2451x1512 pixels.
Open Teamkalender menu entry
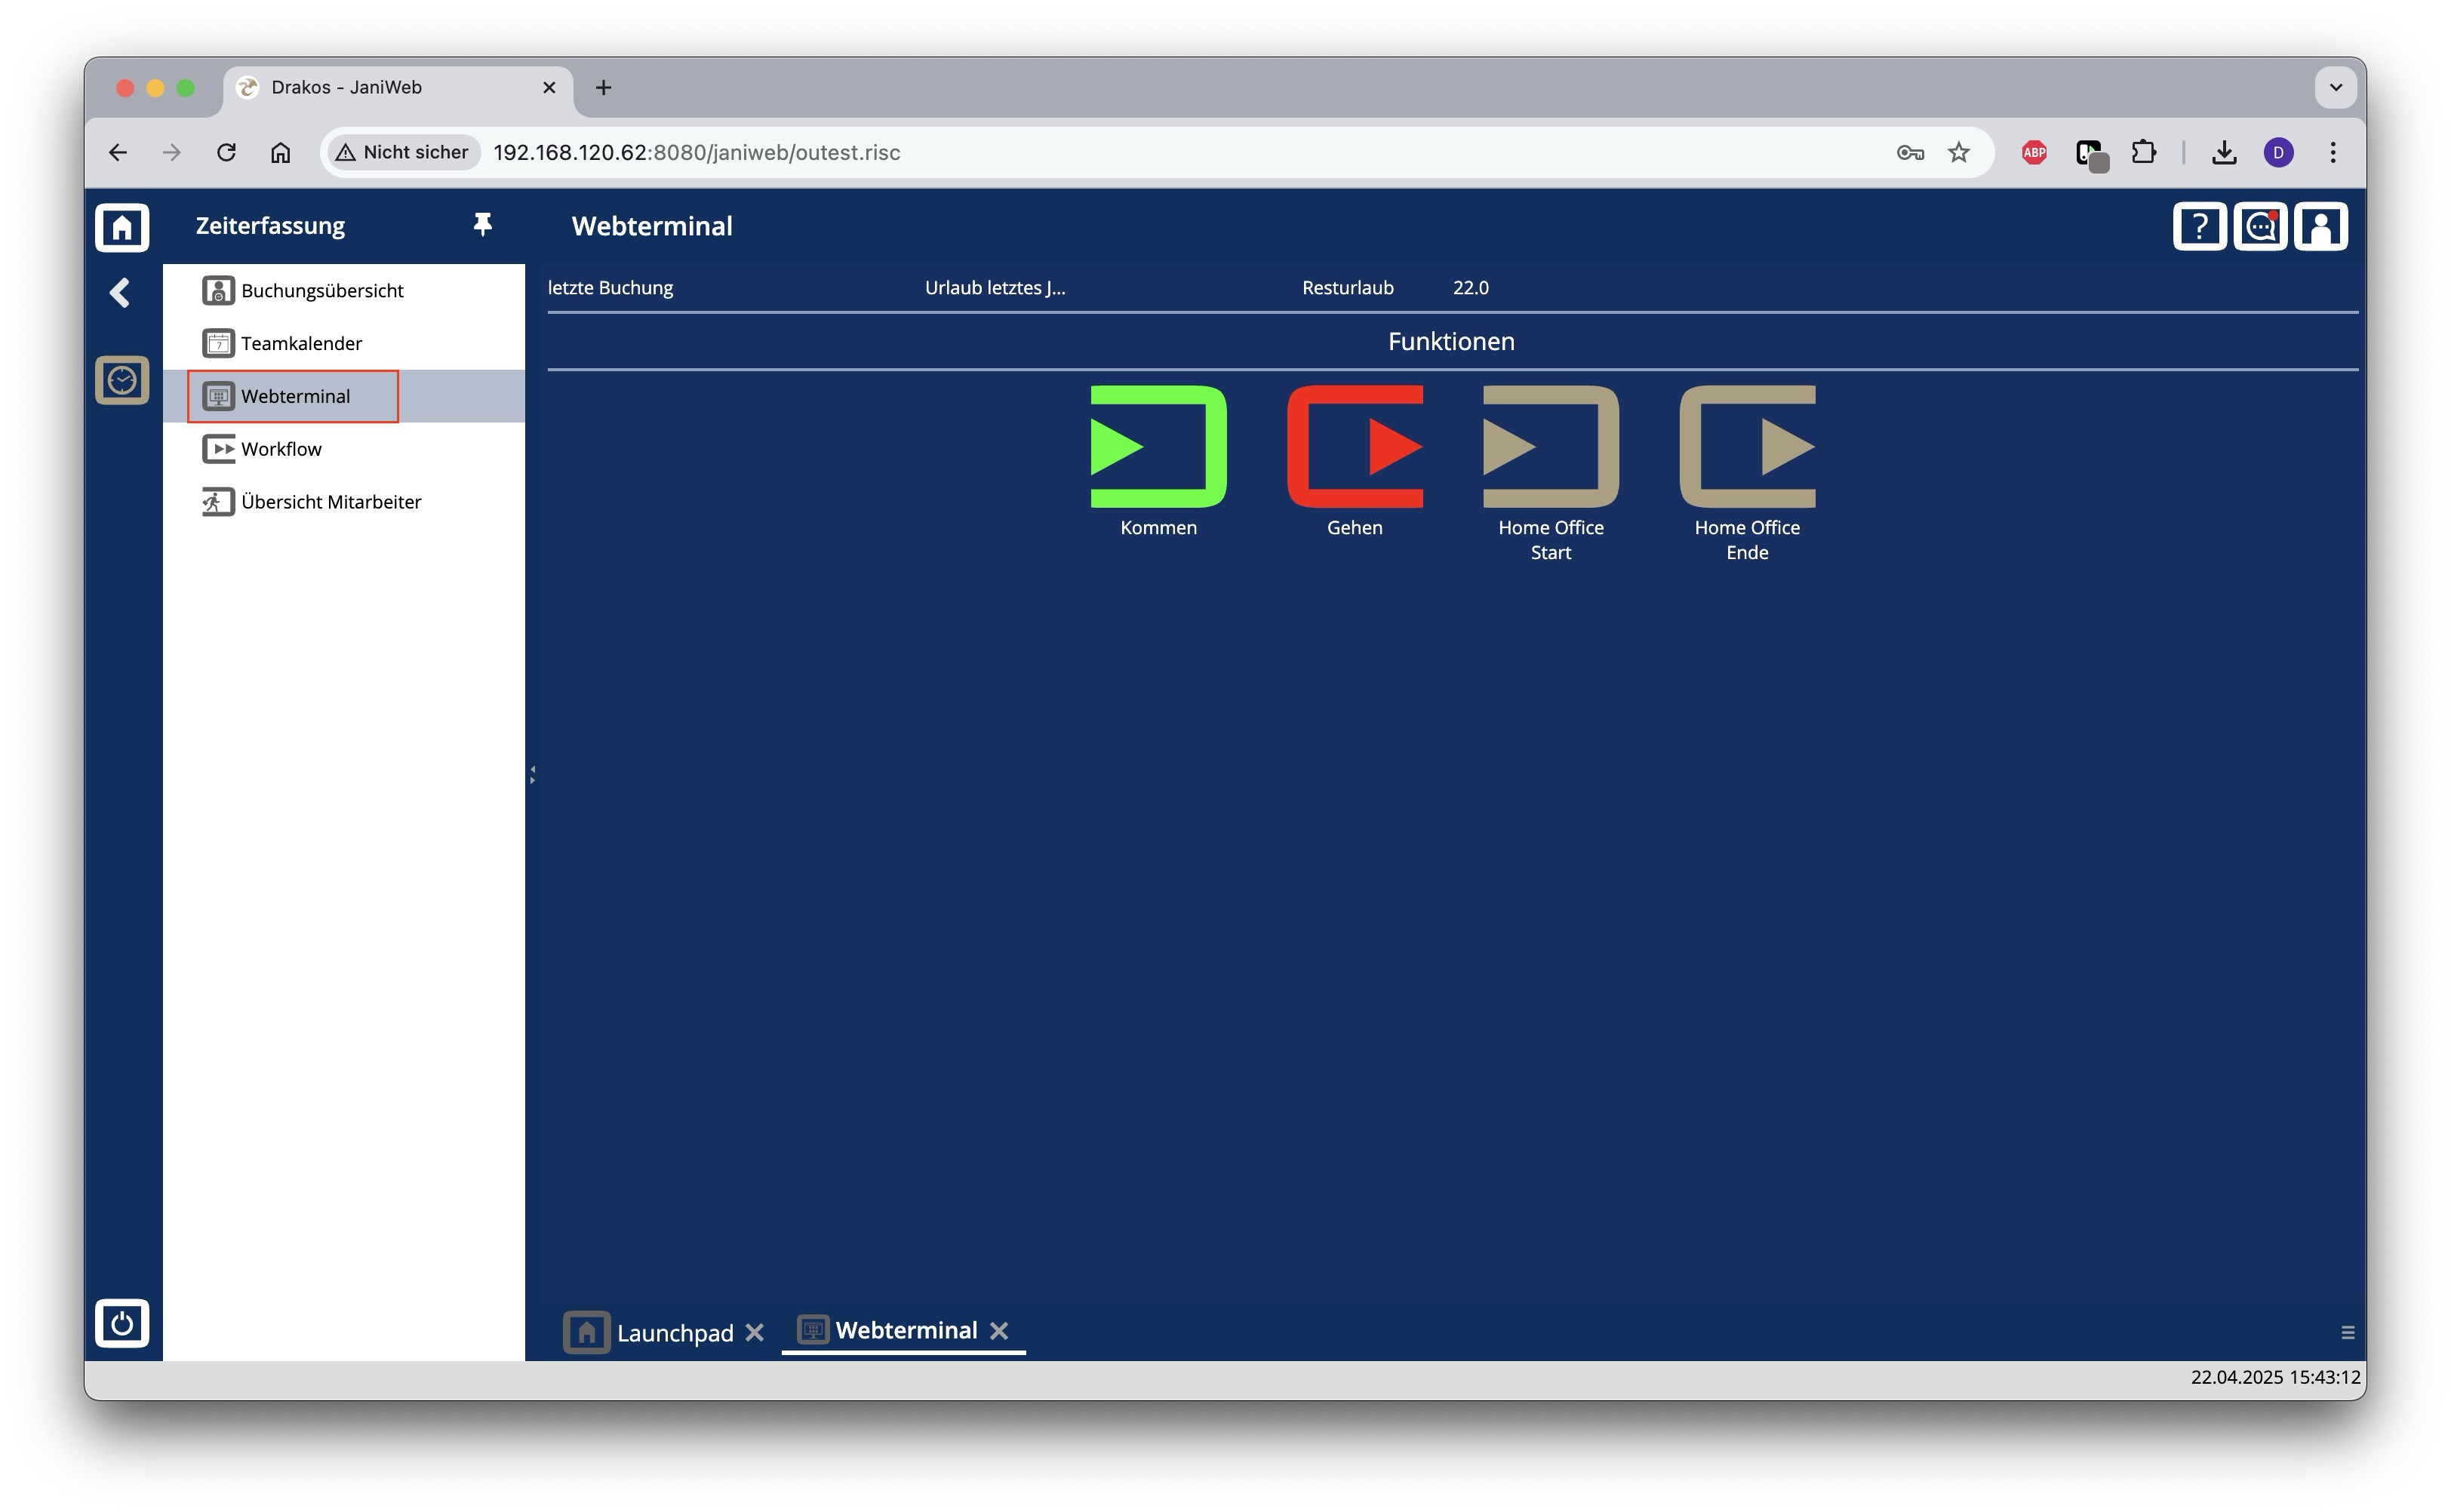point(344,343)
